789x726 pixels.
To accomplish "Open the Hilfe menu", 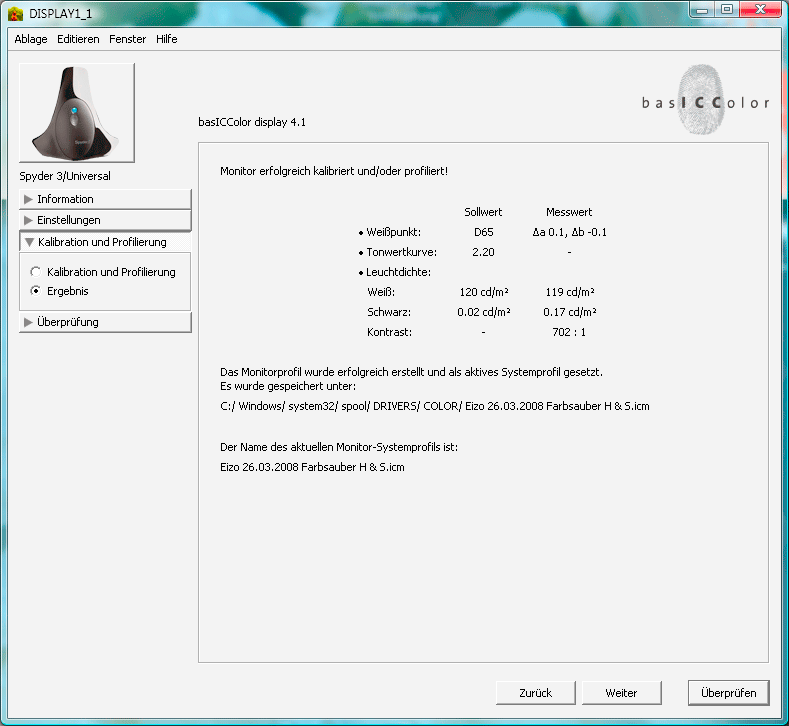I will [x=167, y=39].
